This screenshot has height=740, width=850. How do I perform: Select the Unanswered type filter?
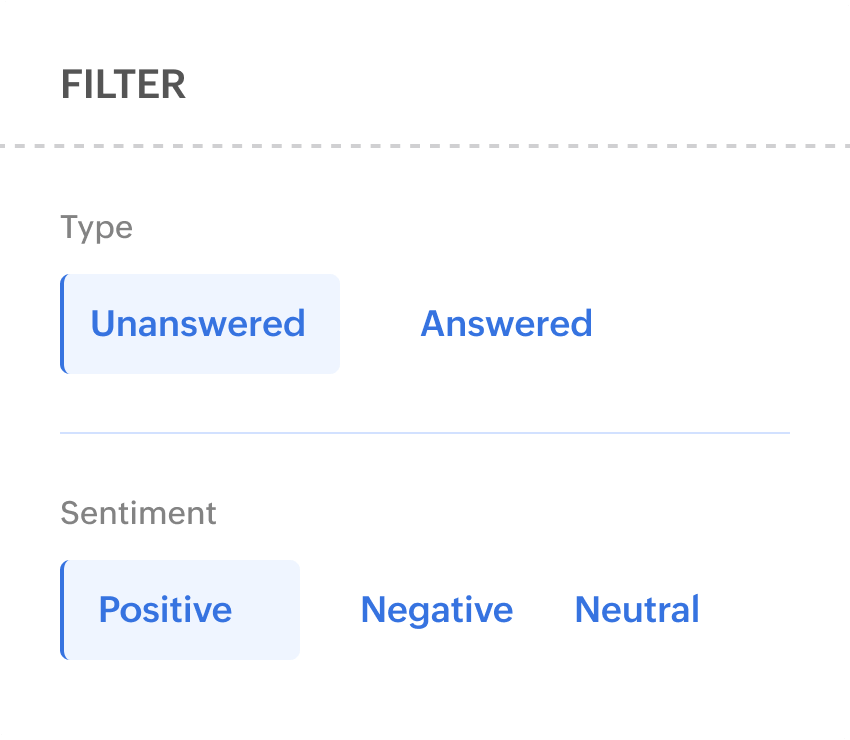coord(199,324)
